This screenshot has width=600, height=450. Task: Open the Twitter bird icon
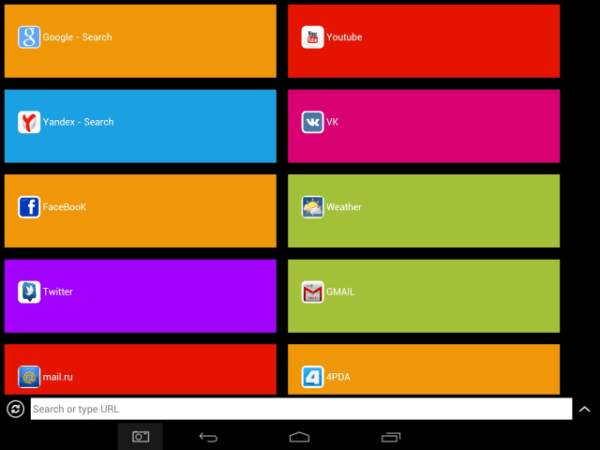point(29,292)
